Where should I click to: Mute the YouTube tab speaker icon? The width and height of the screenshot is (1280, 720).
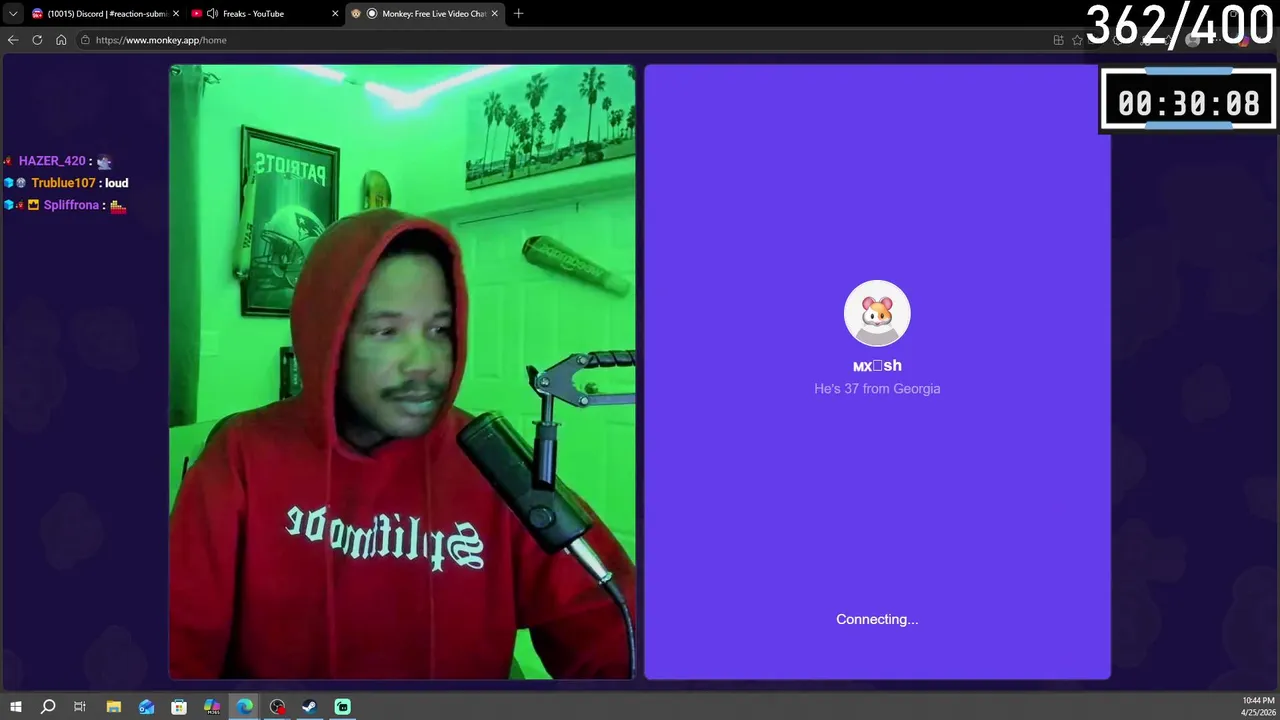[212, 14]
